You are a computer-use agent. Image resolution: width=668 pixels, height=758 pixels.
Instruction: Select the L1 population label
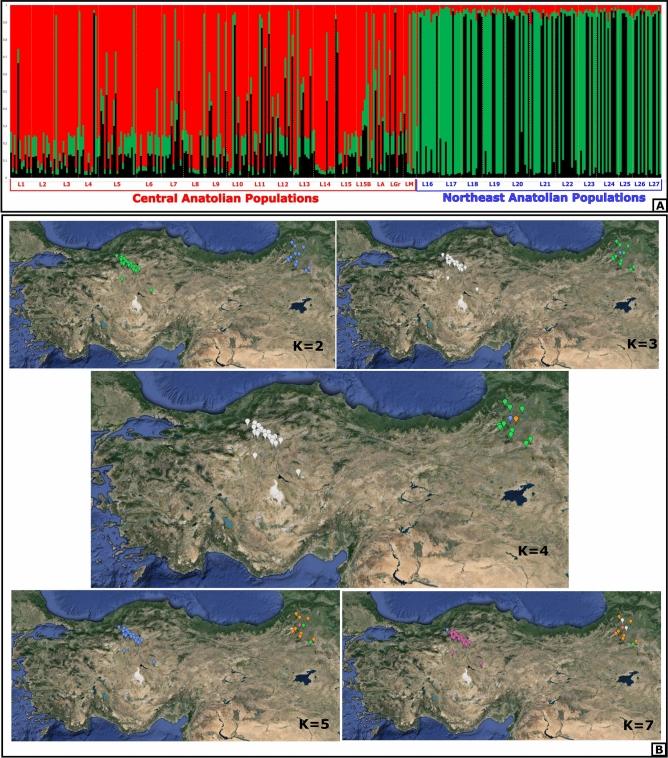pos(21,184)
